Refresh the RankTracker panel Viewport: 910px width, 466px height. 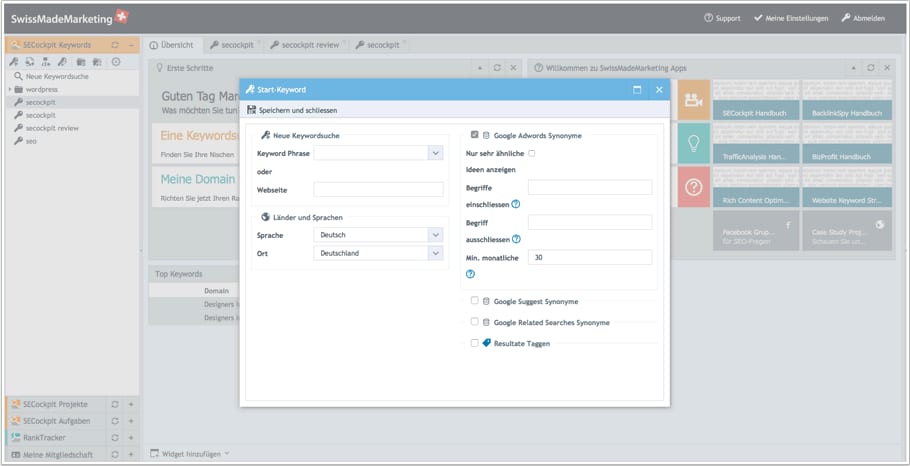coord(115,438)
